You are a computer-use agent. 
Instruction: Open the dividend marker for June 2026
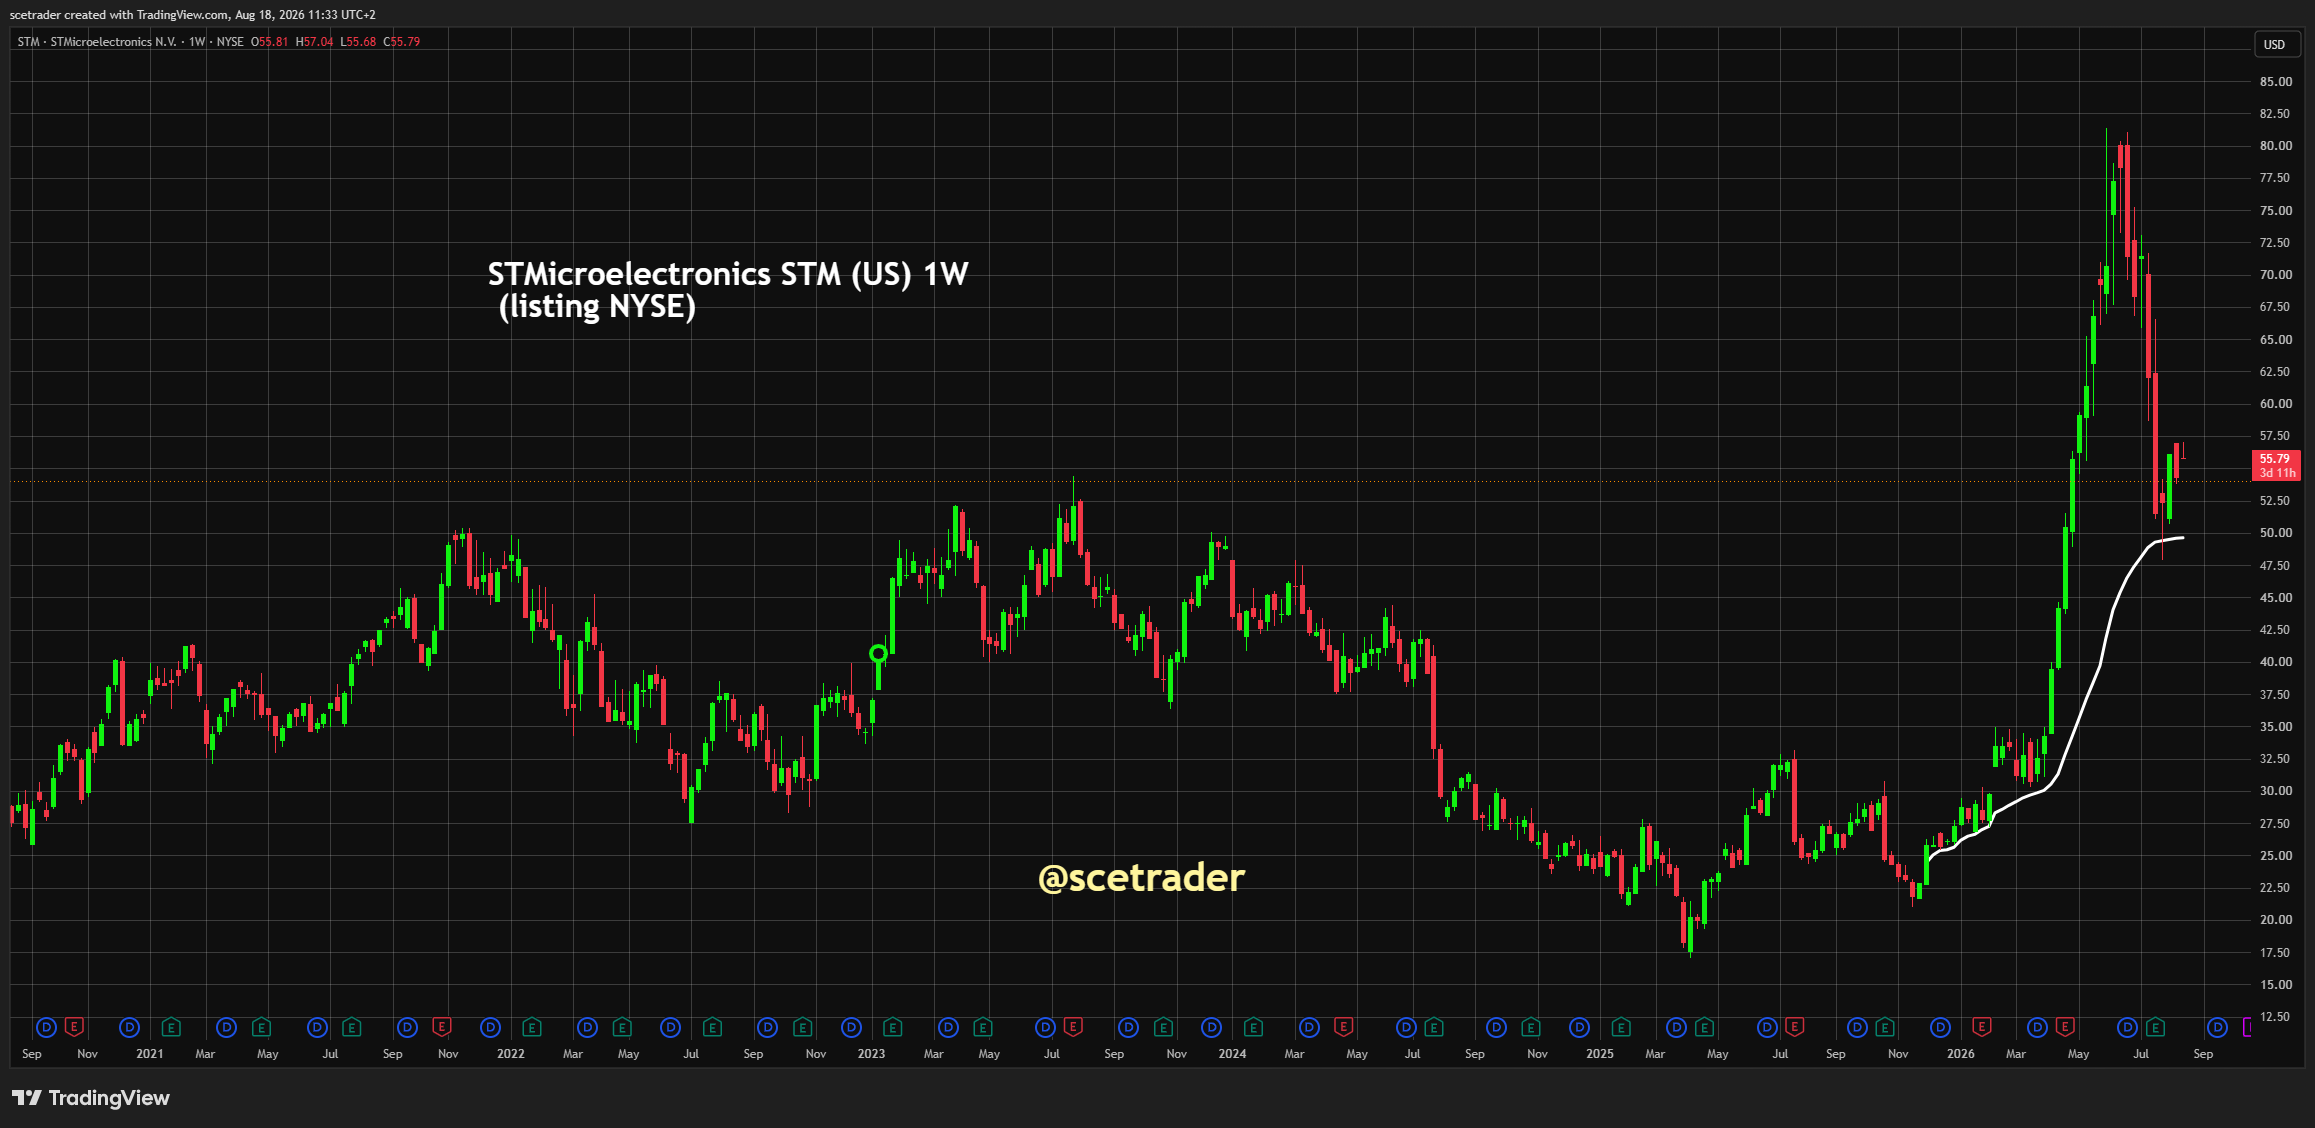(2127, 1027)
